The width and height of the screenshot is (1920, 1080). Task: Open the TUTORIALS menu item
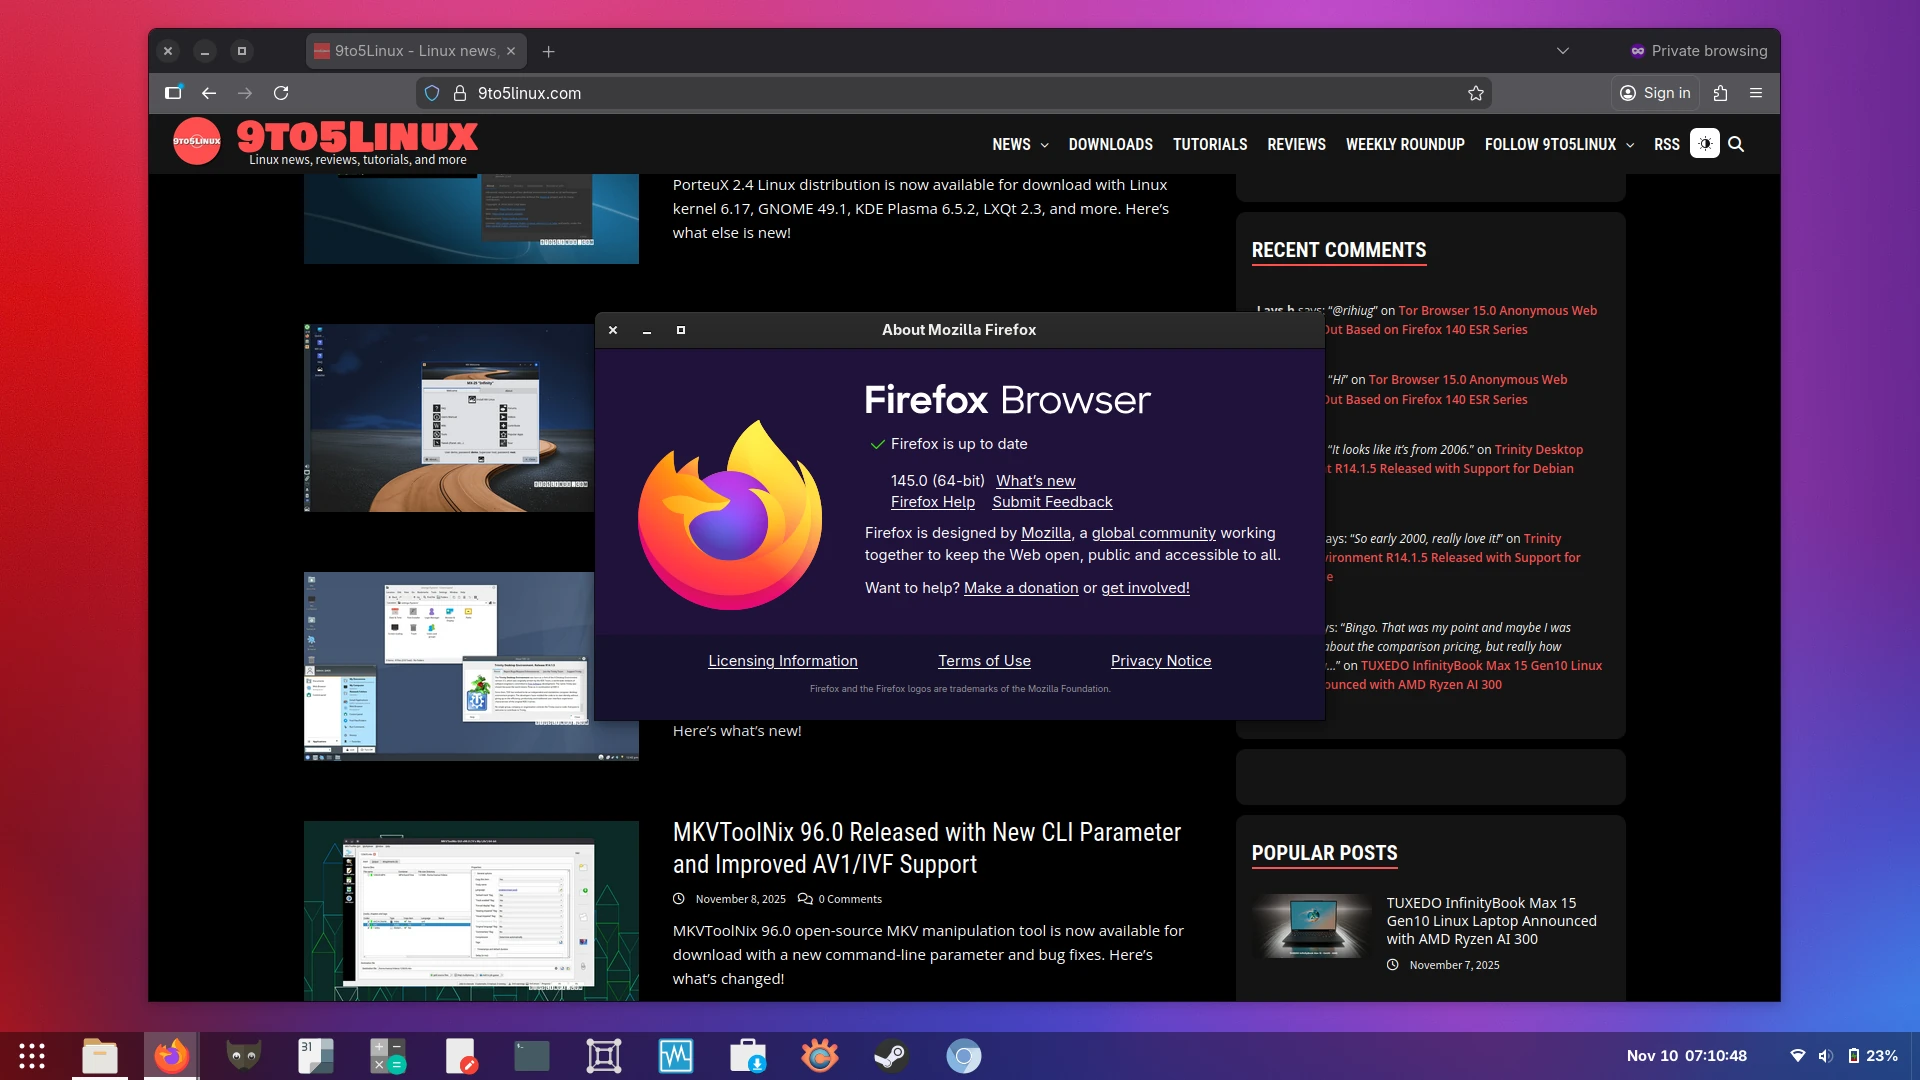pos(1210,144)
